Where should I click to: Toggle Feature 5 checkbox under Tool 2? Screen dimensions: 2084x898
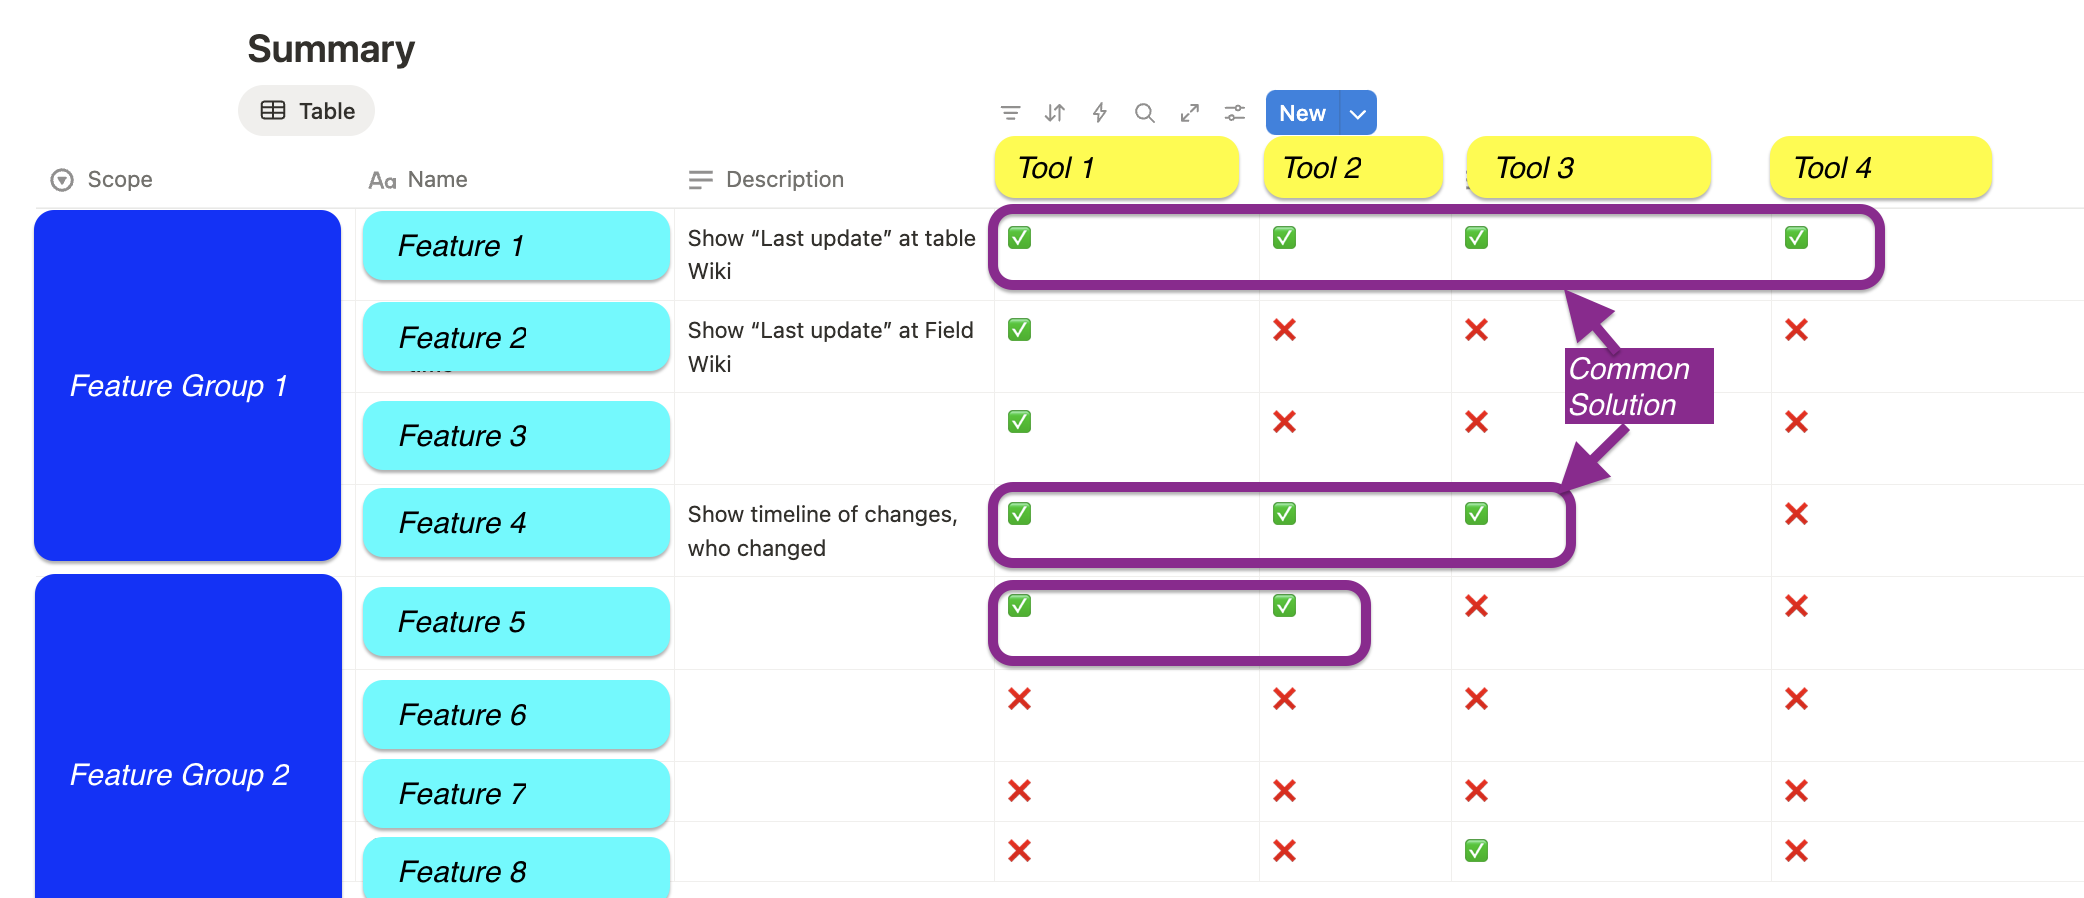click(1284, 606)
